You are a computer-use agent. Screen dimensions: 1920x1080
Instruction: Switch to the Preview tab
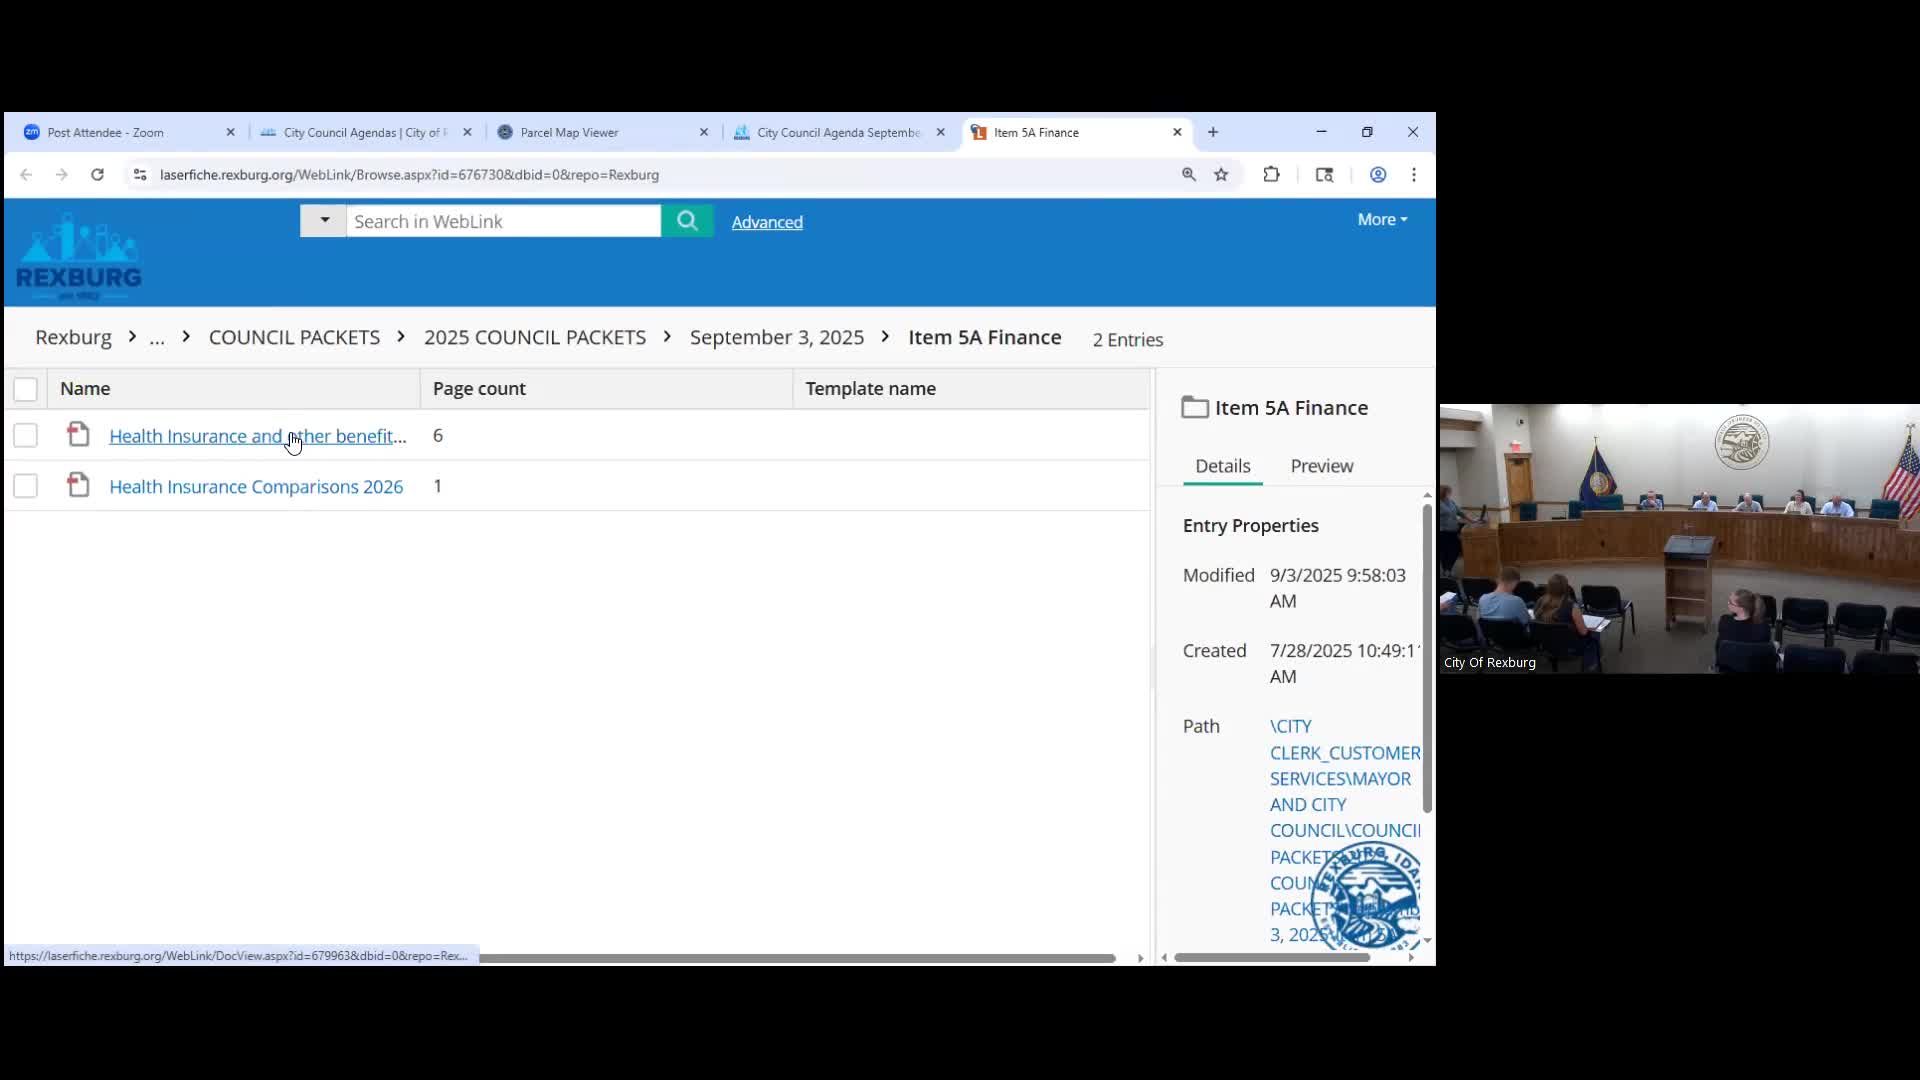pyautogui.click(x=1321, y=466)
